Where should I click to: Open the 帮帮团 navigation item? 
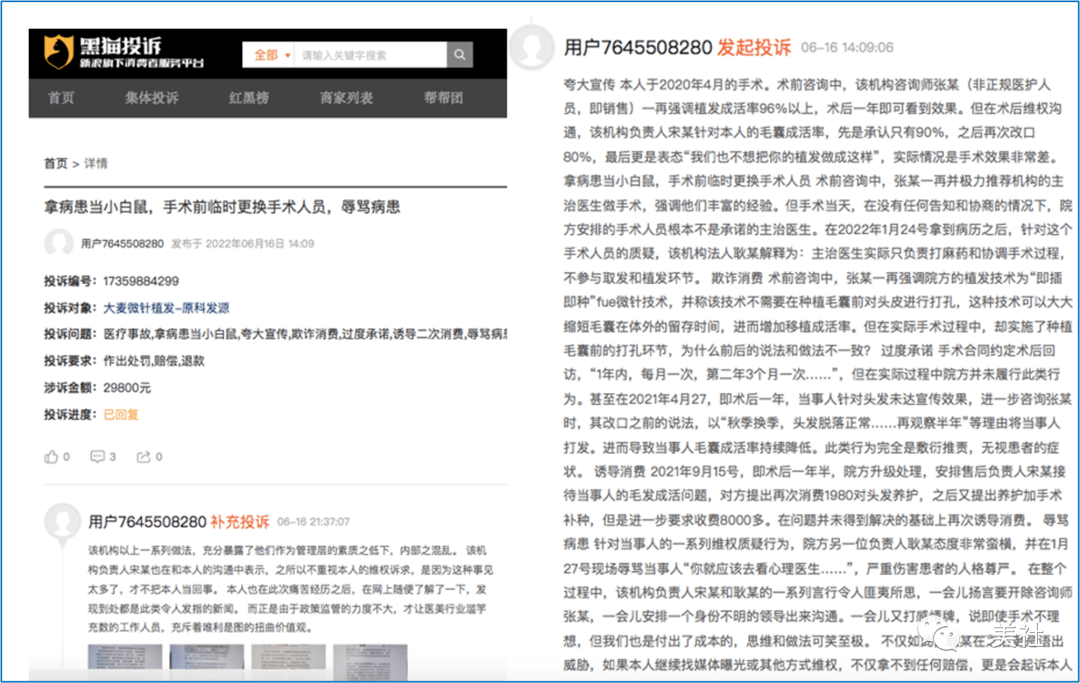click(443, 98)
